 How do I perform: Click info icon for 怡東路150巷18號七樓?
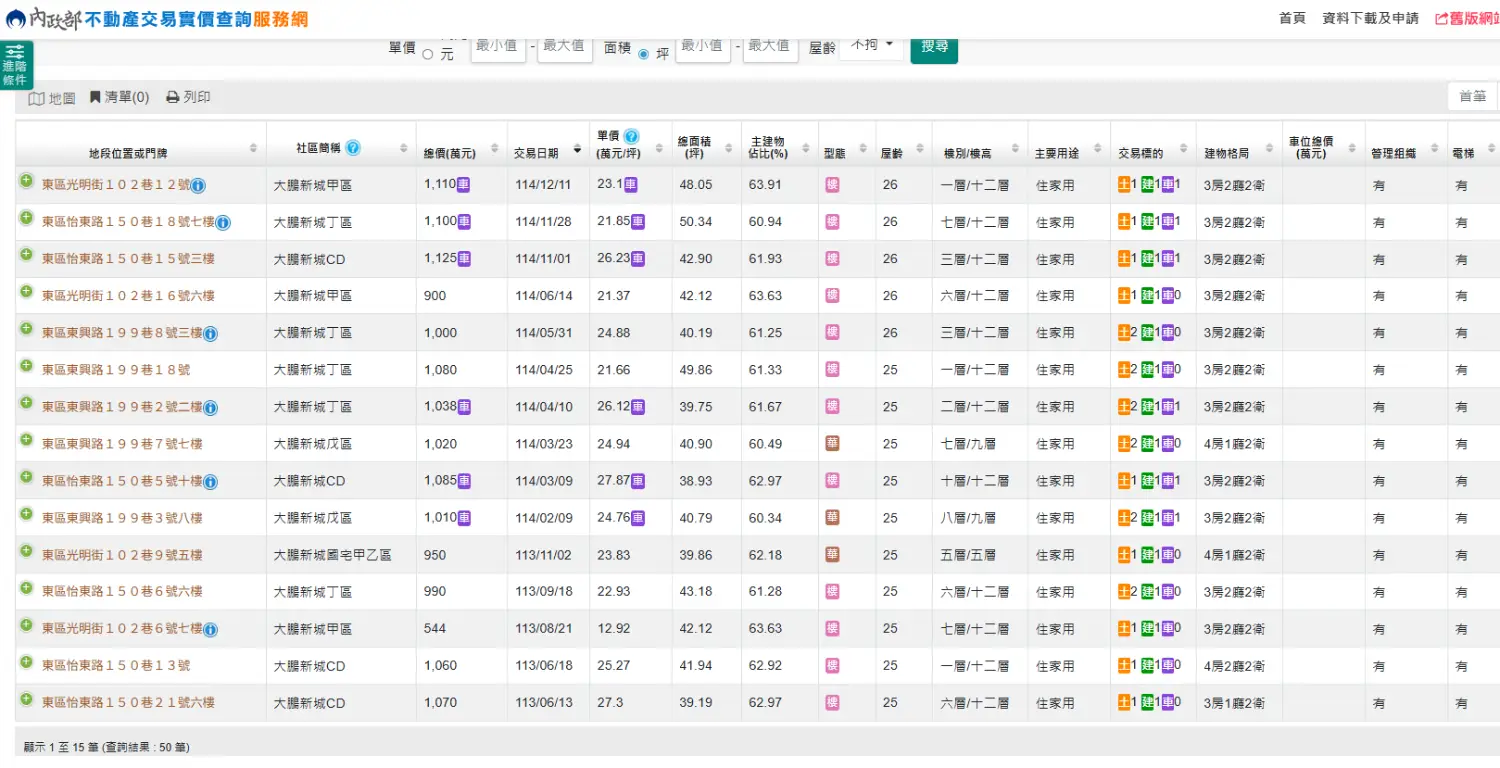tap(223, 222)
